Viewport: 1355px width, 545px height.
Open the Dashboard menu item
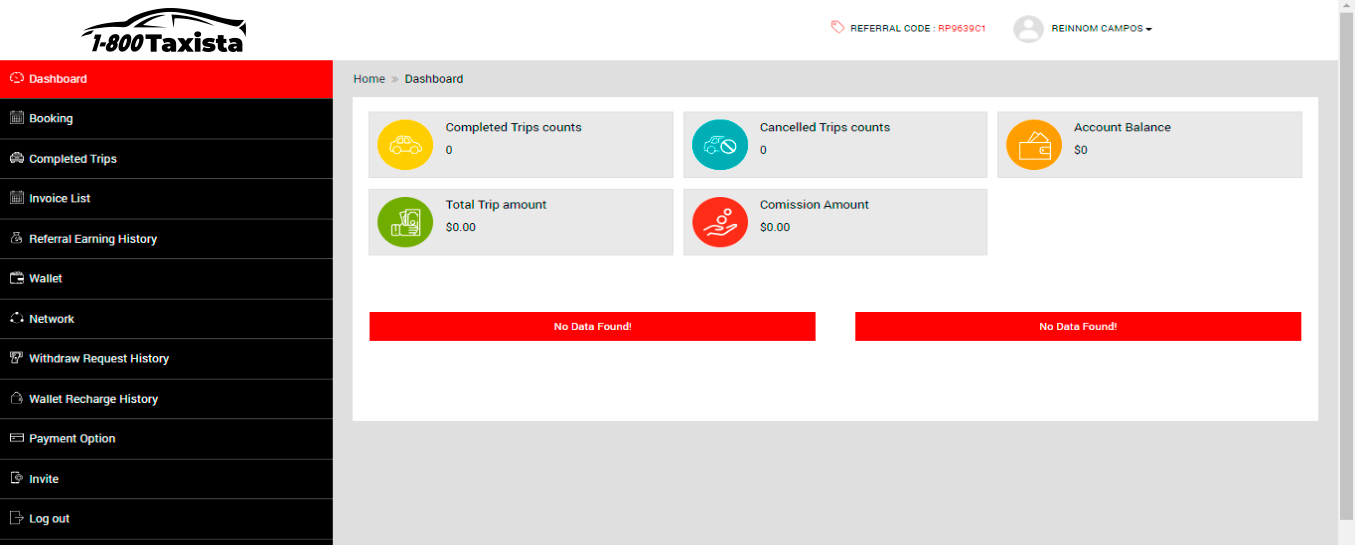point(166,79)
